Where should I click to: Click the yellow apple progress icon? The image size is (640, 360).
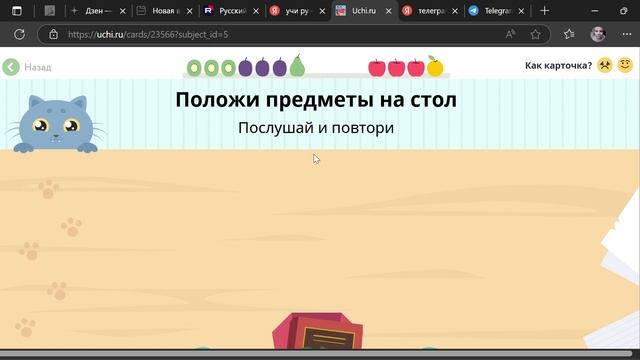click(435, 67)
